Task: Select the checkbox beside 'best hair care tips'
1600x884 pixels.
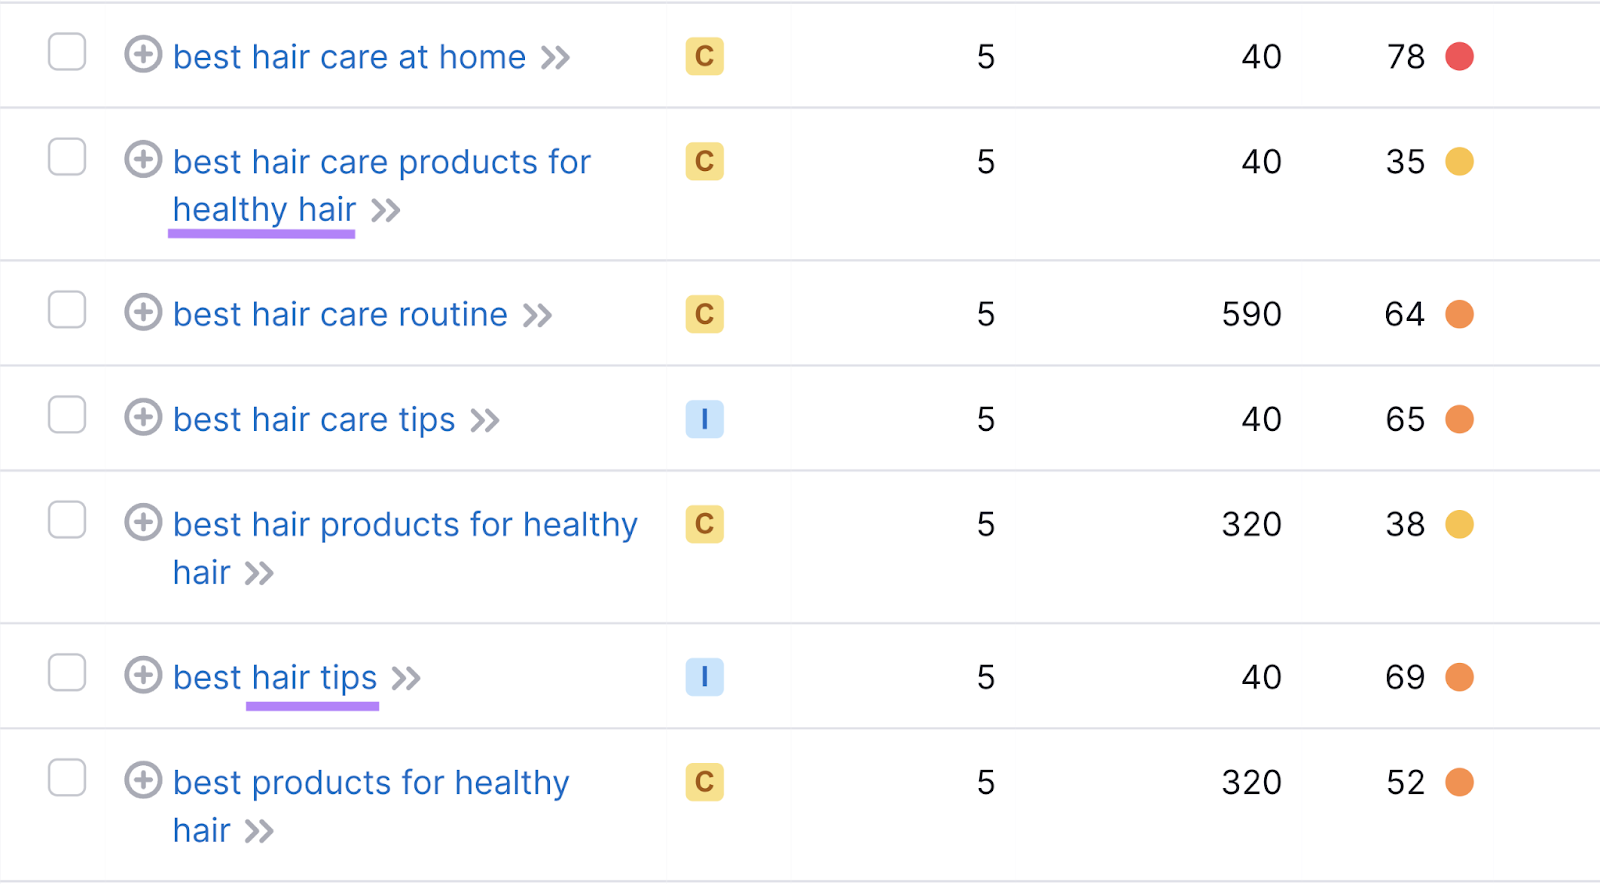Action: [x=67, y=416]
